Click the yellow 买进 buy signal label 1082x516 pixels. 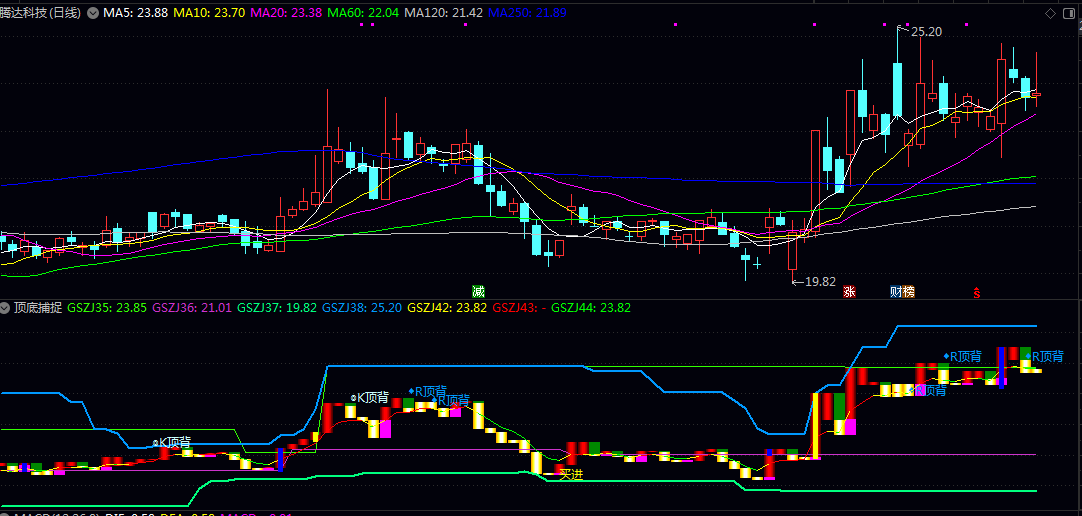coord(570,474)
